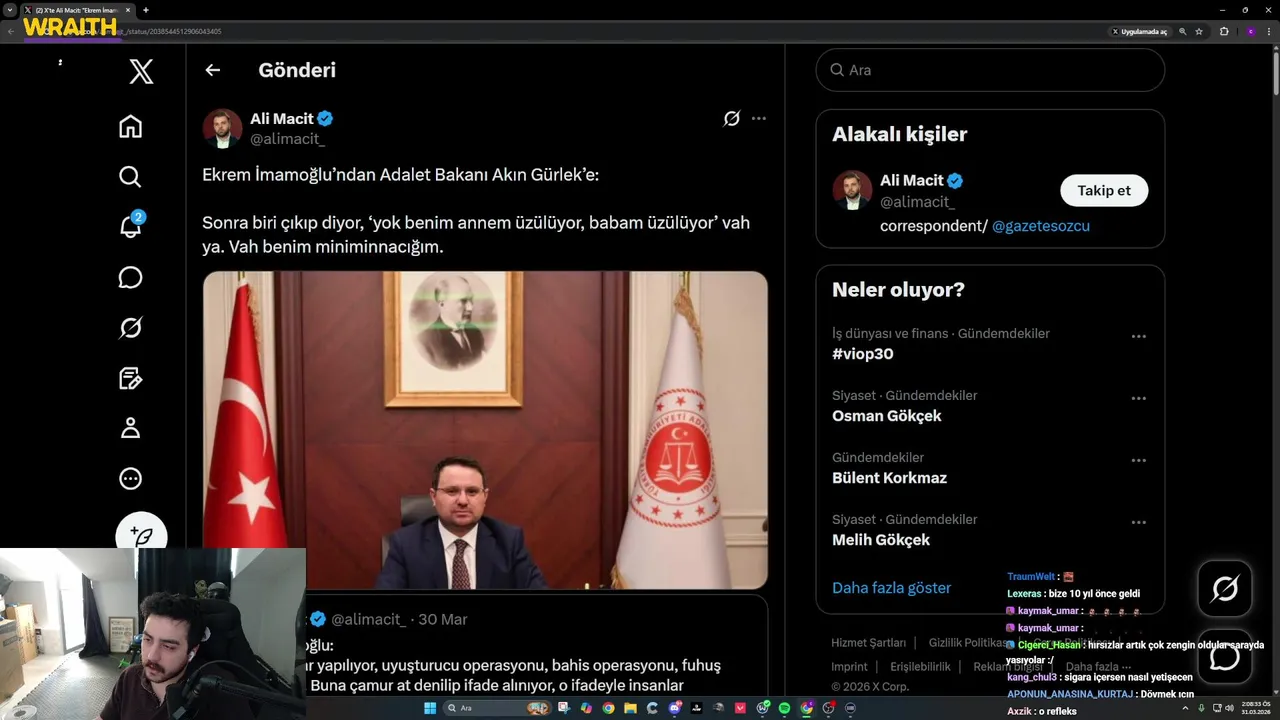This screenshot has height=720, width=1280.
Task: Select the X'te Ali Macit browser tab
Action: click(77, 10)
